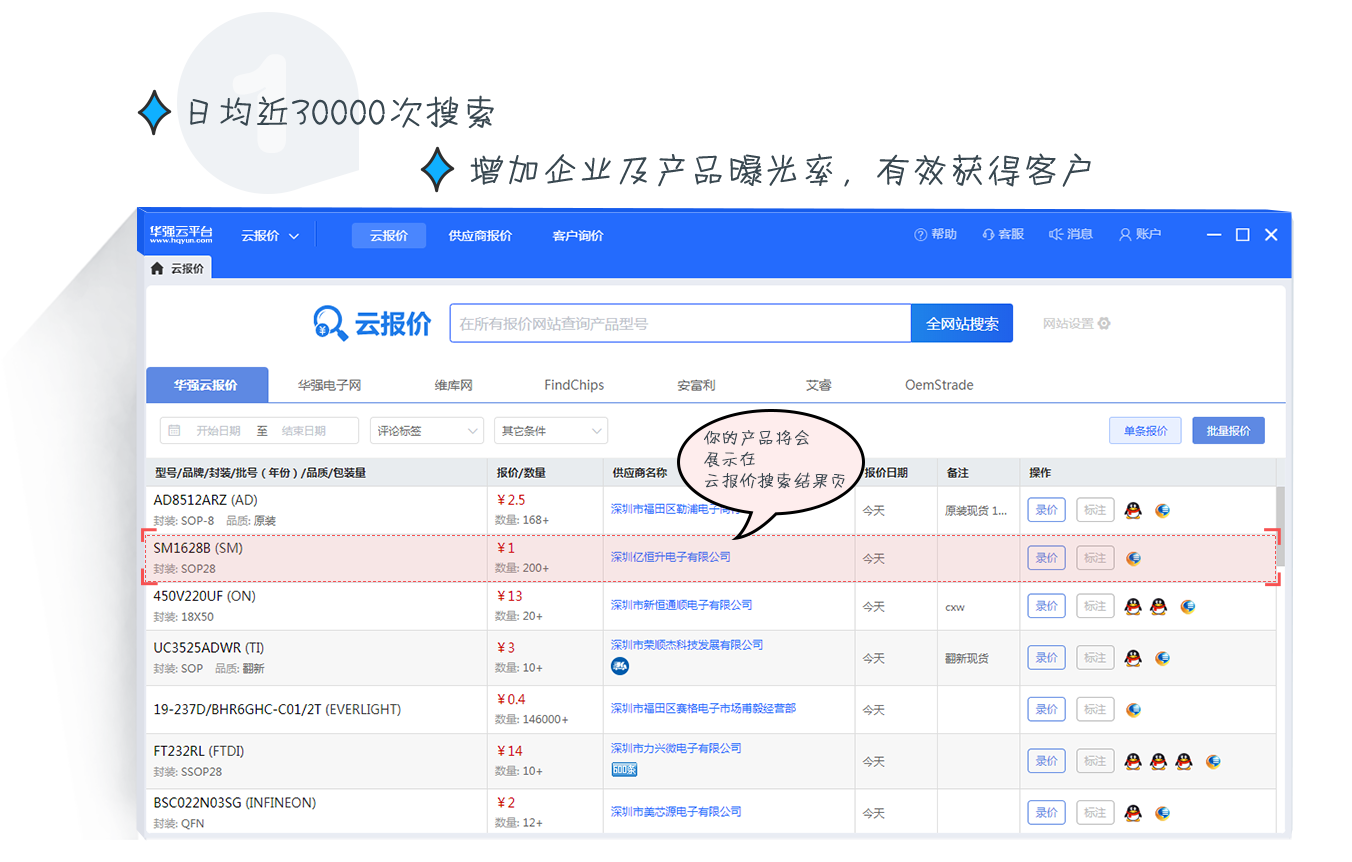Click 标注 for AD8512ARZ
The width and height of the screenshot is (1352, 862).
coord(1095,510)
